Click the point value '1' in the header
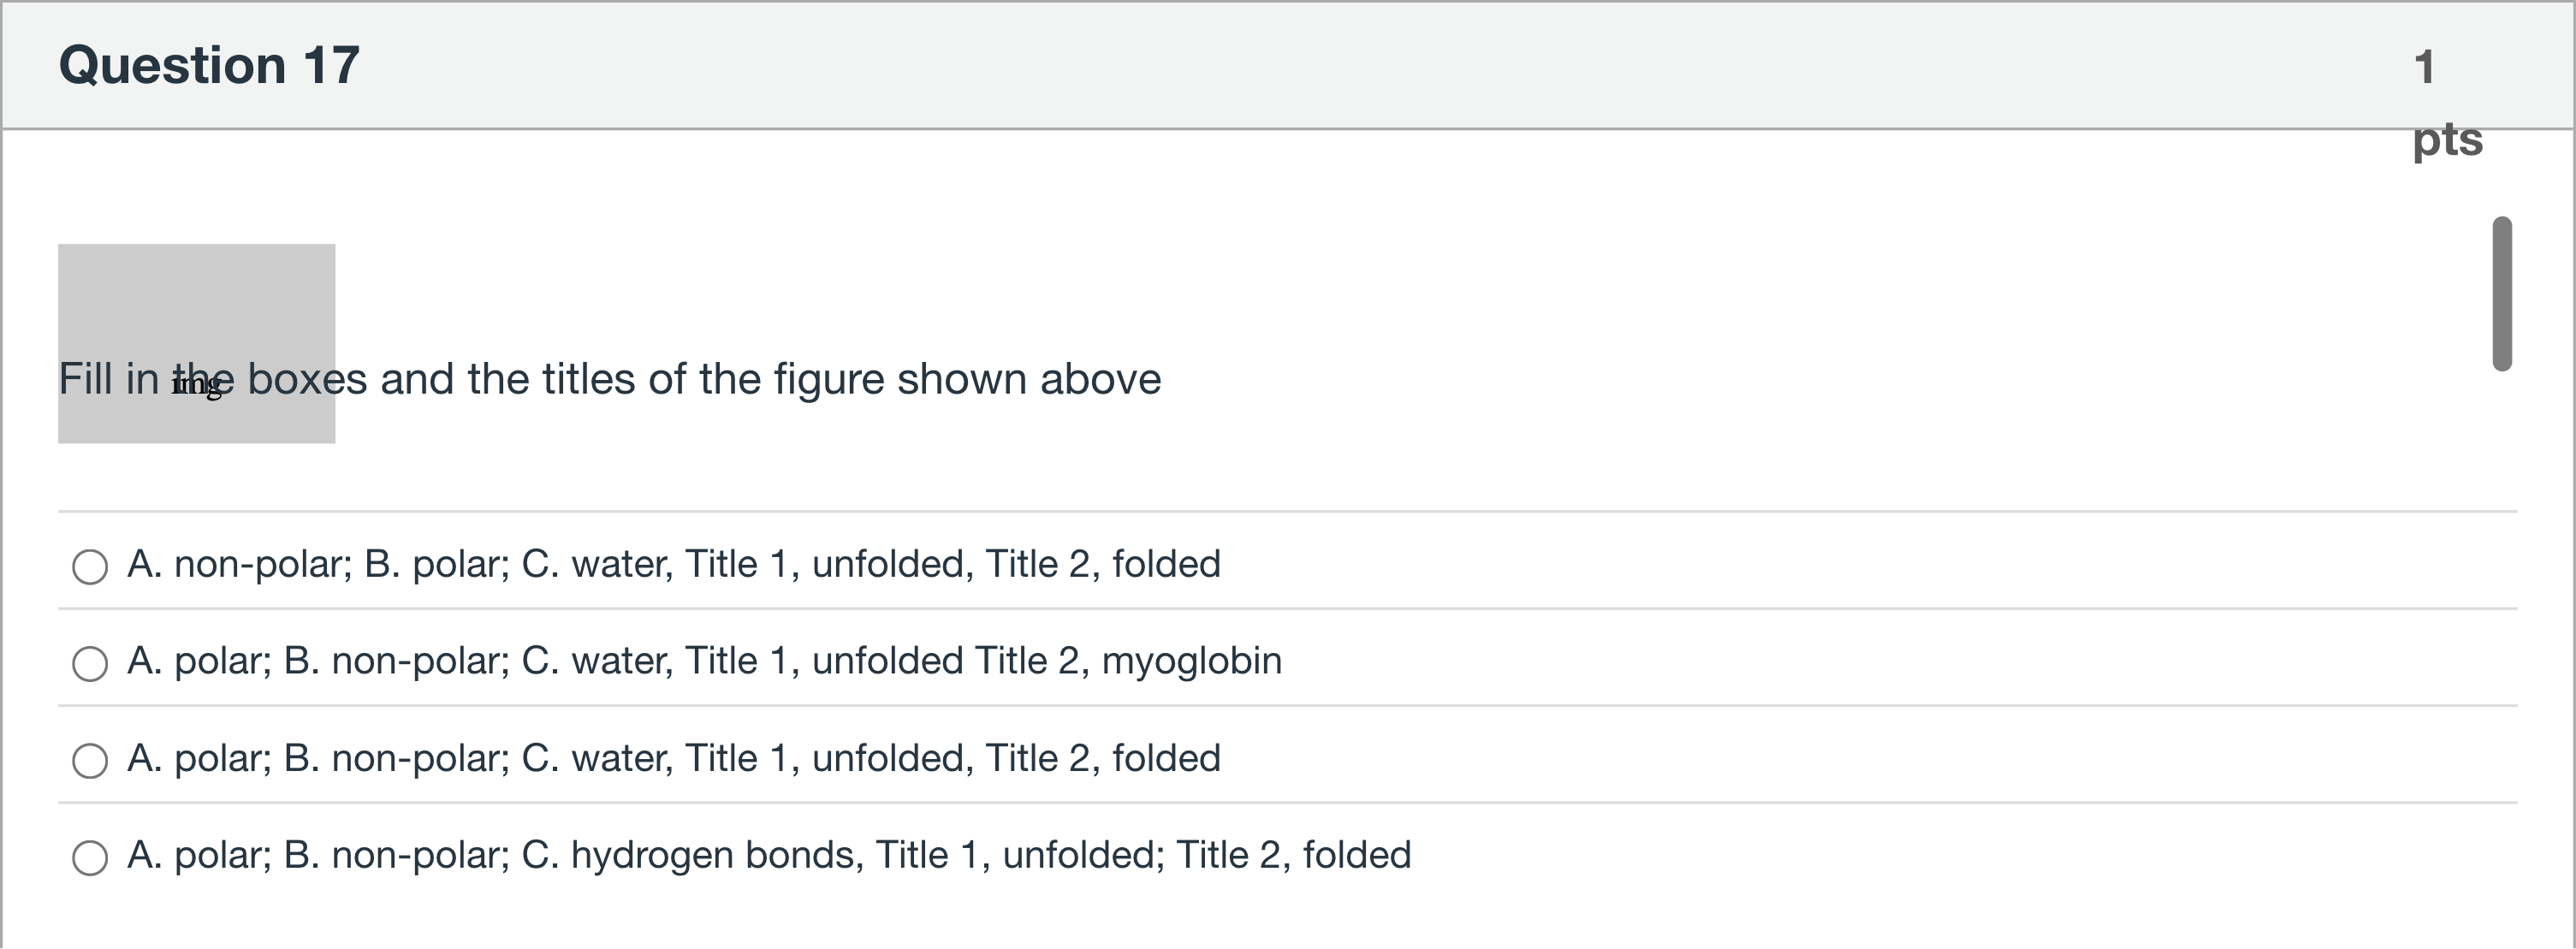The height and width of the screenshot is (949, 2576). tap(2424, 67)
